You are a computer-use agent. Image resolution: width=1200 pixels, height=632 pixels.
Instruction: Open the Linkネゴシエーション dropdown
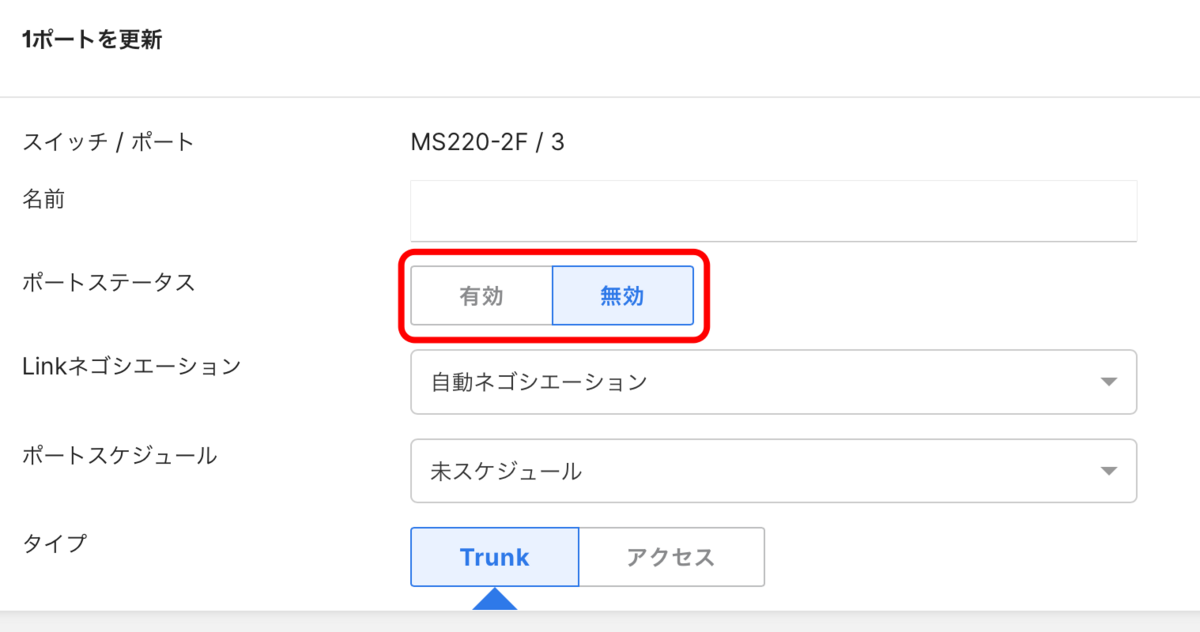coord(774,382)
